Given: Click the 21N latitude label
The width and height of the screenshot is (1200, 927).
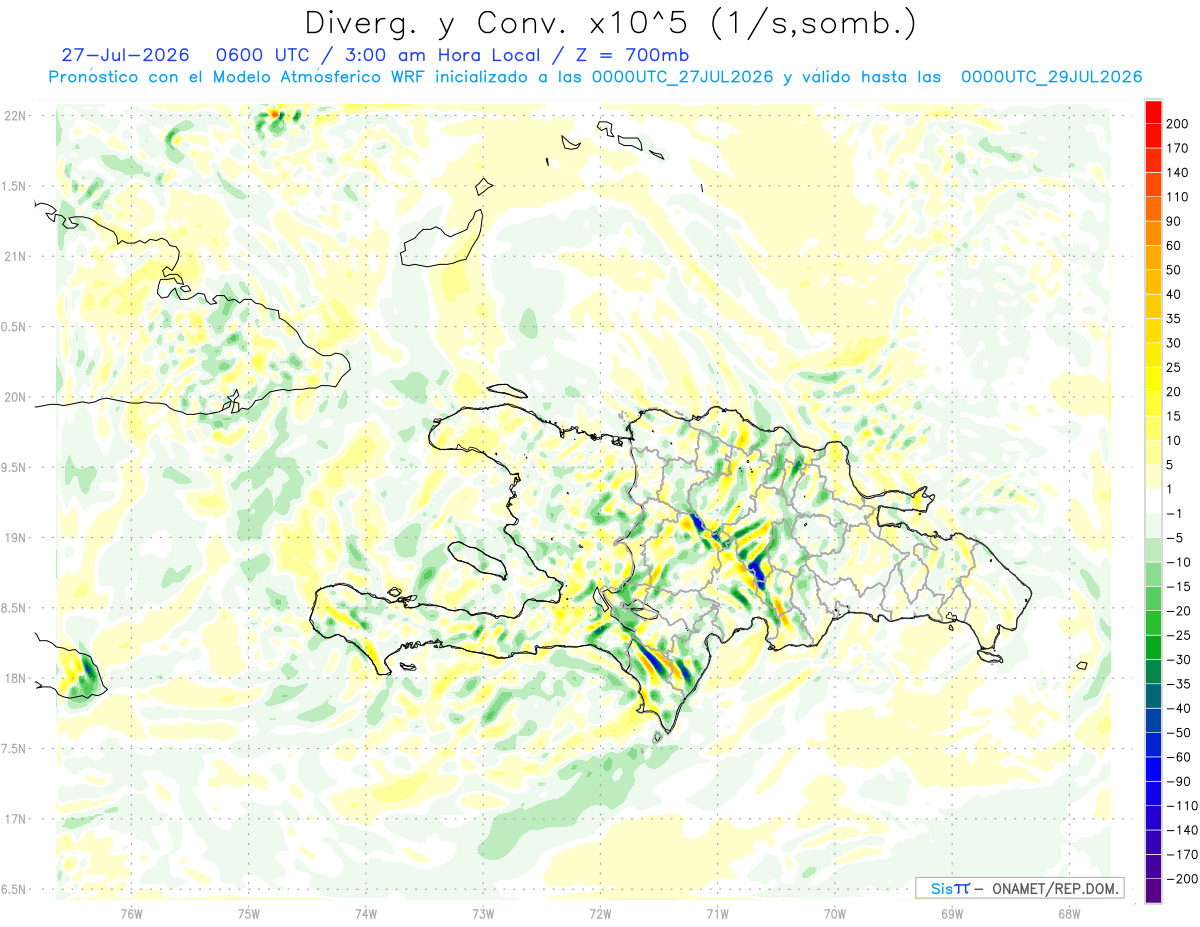Looking at the screenshot, I should tap(15, 256).
